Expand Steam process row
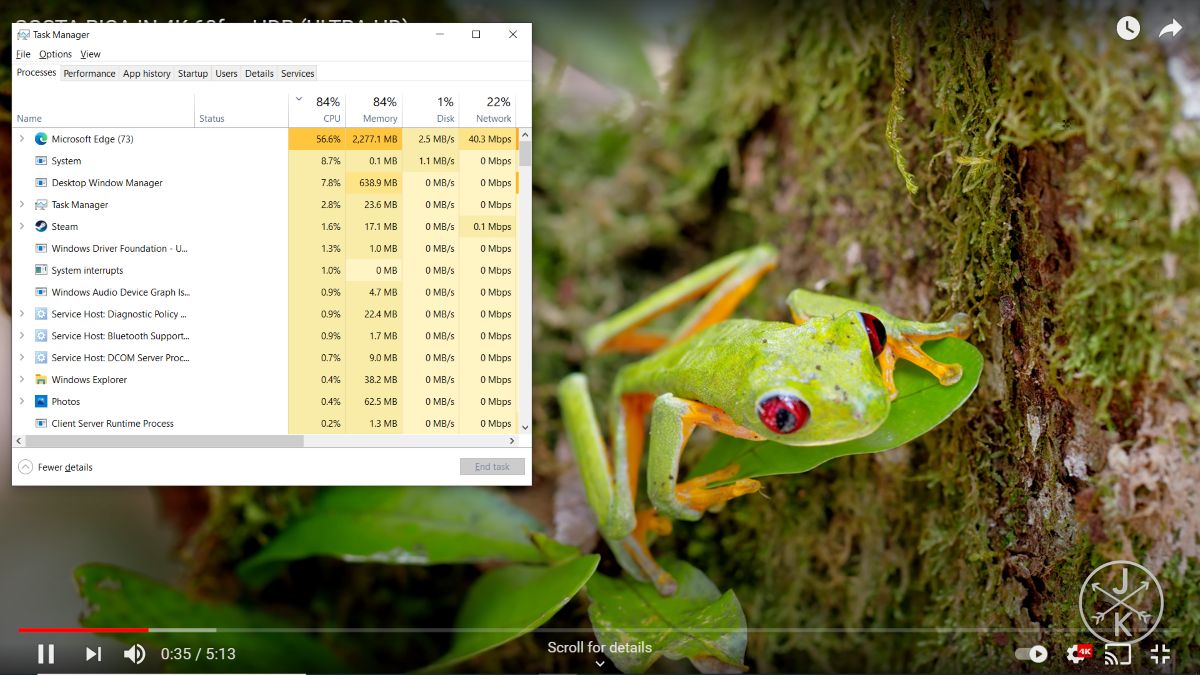Image resolution: width=1200 pixels, height=675 pixels. click(x=22, y=227)
